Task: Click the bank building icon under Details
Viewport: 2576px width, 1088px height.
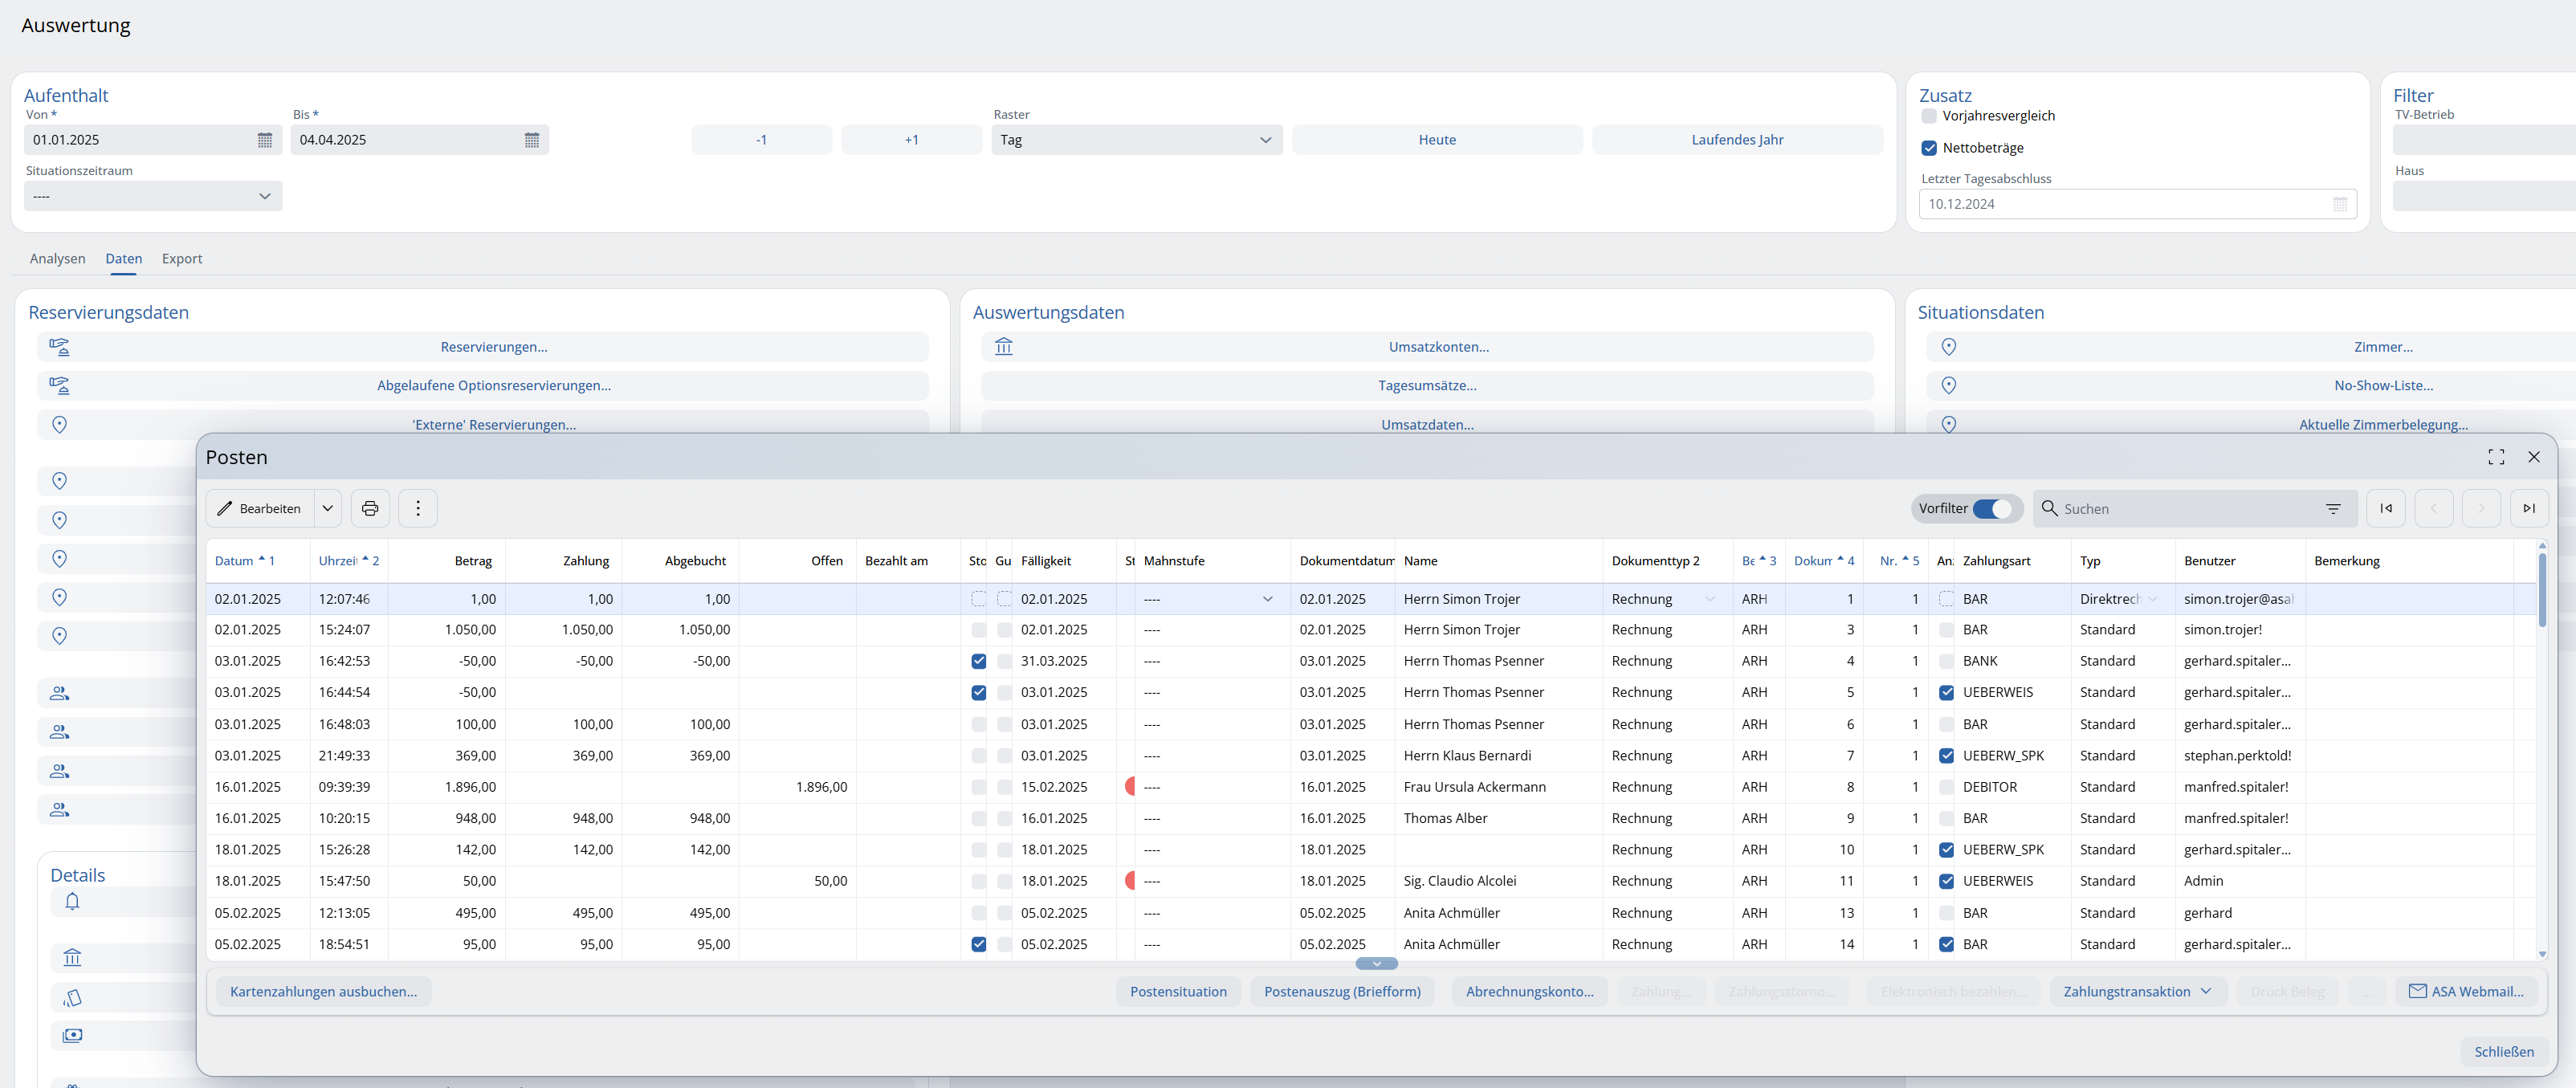Action: pos(72,958)
